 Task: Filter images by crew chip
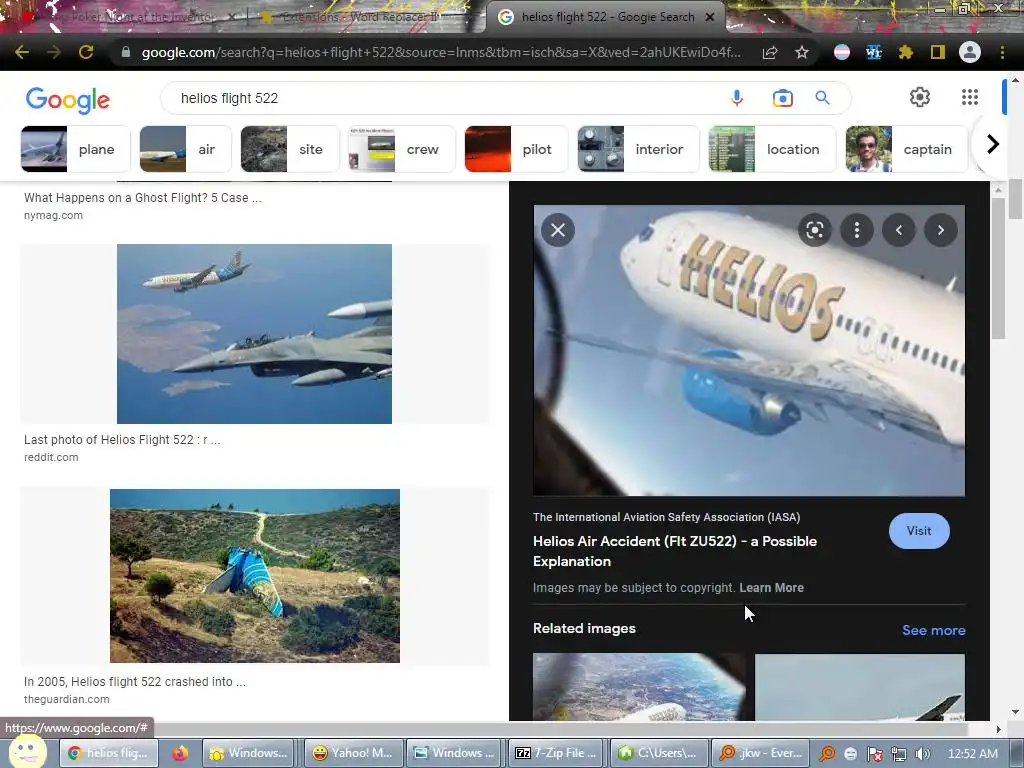tap(402, 149)
